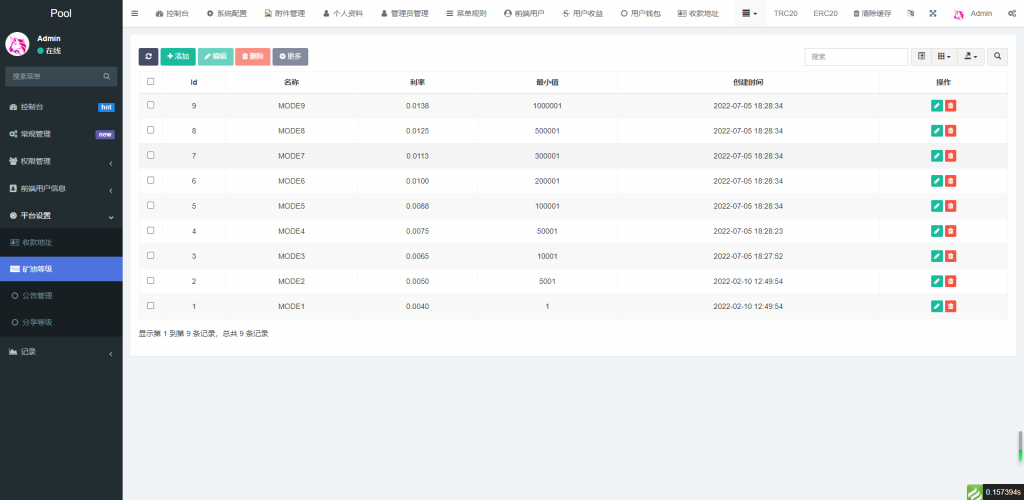
Task: Toggle the select-all checkbox in table header
Action: coord(151,82)
